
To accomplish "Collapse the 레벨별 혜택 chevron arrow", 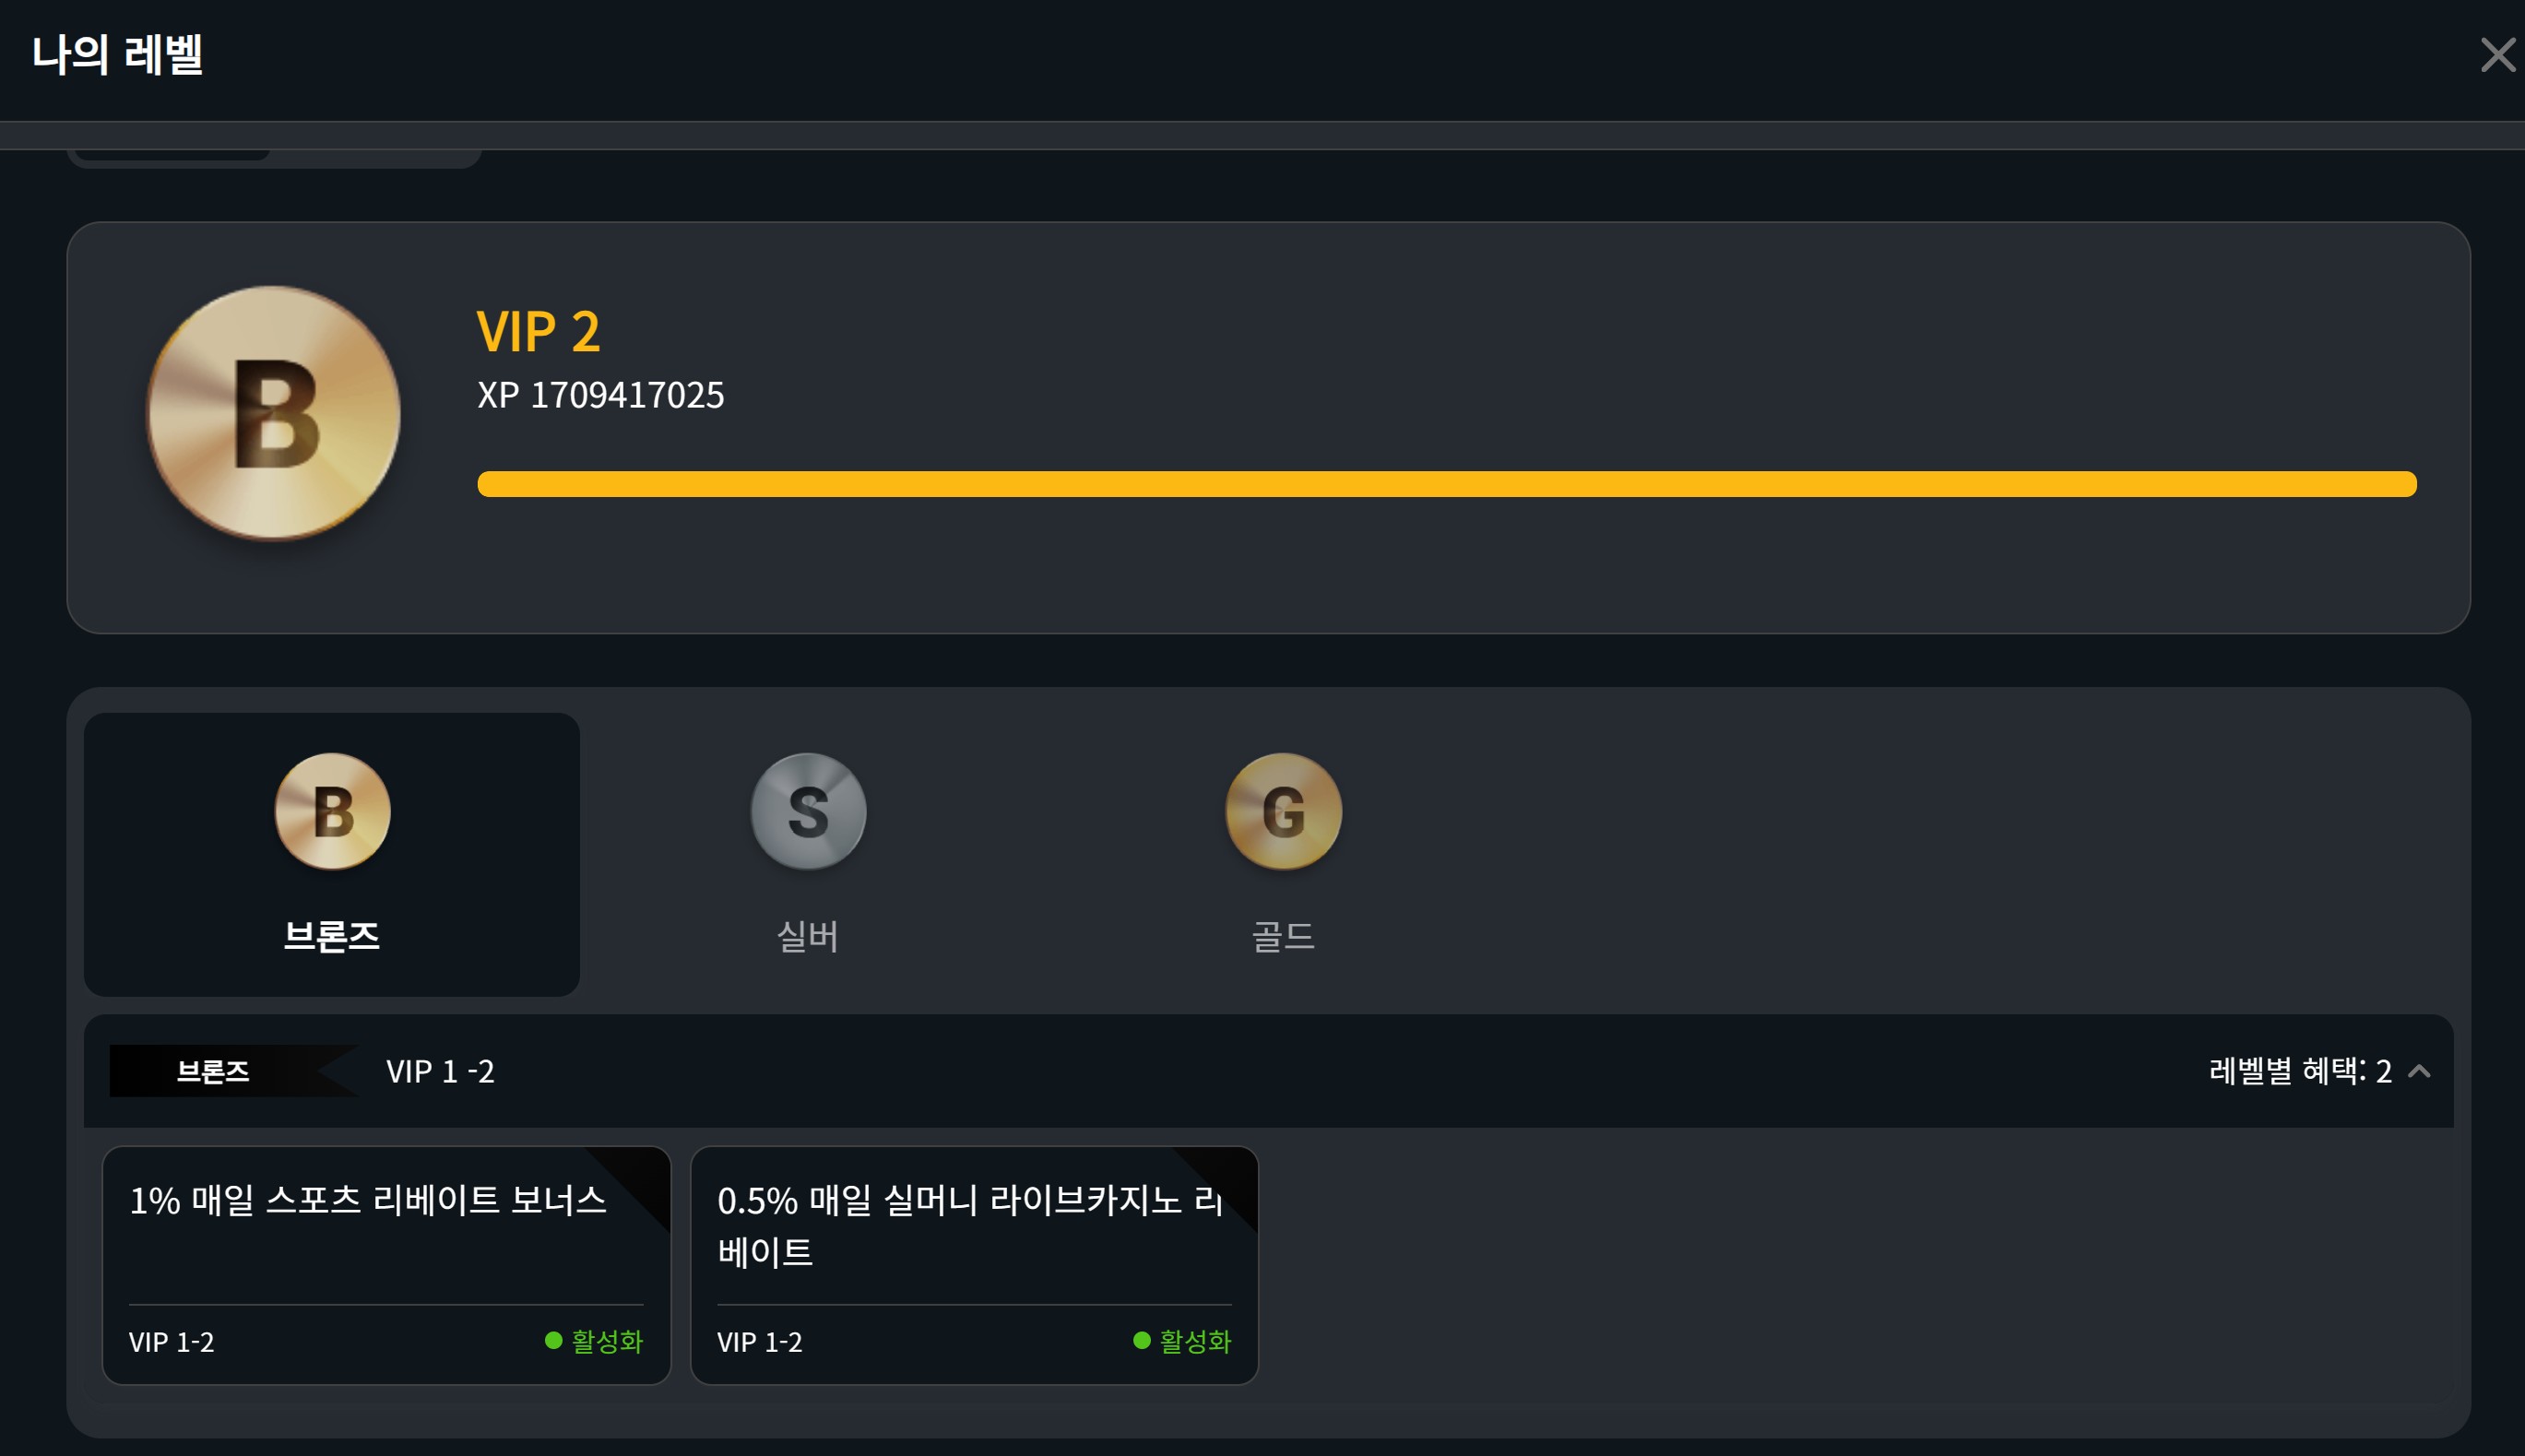I will click(x=2419, y=1071).
